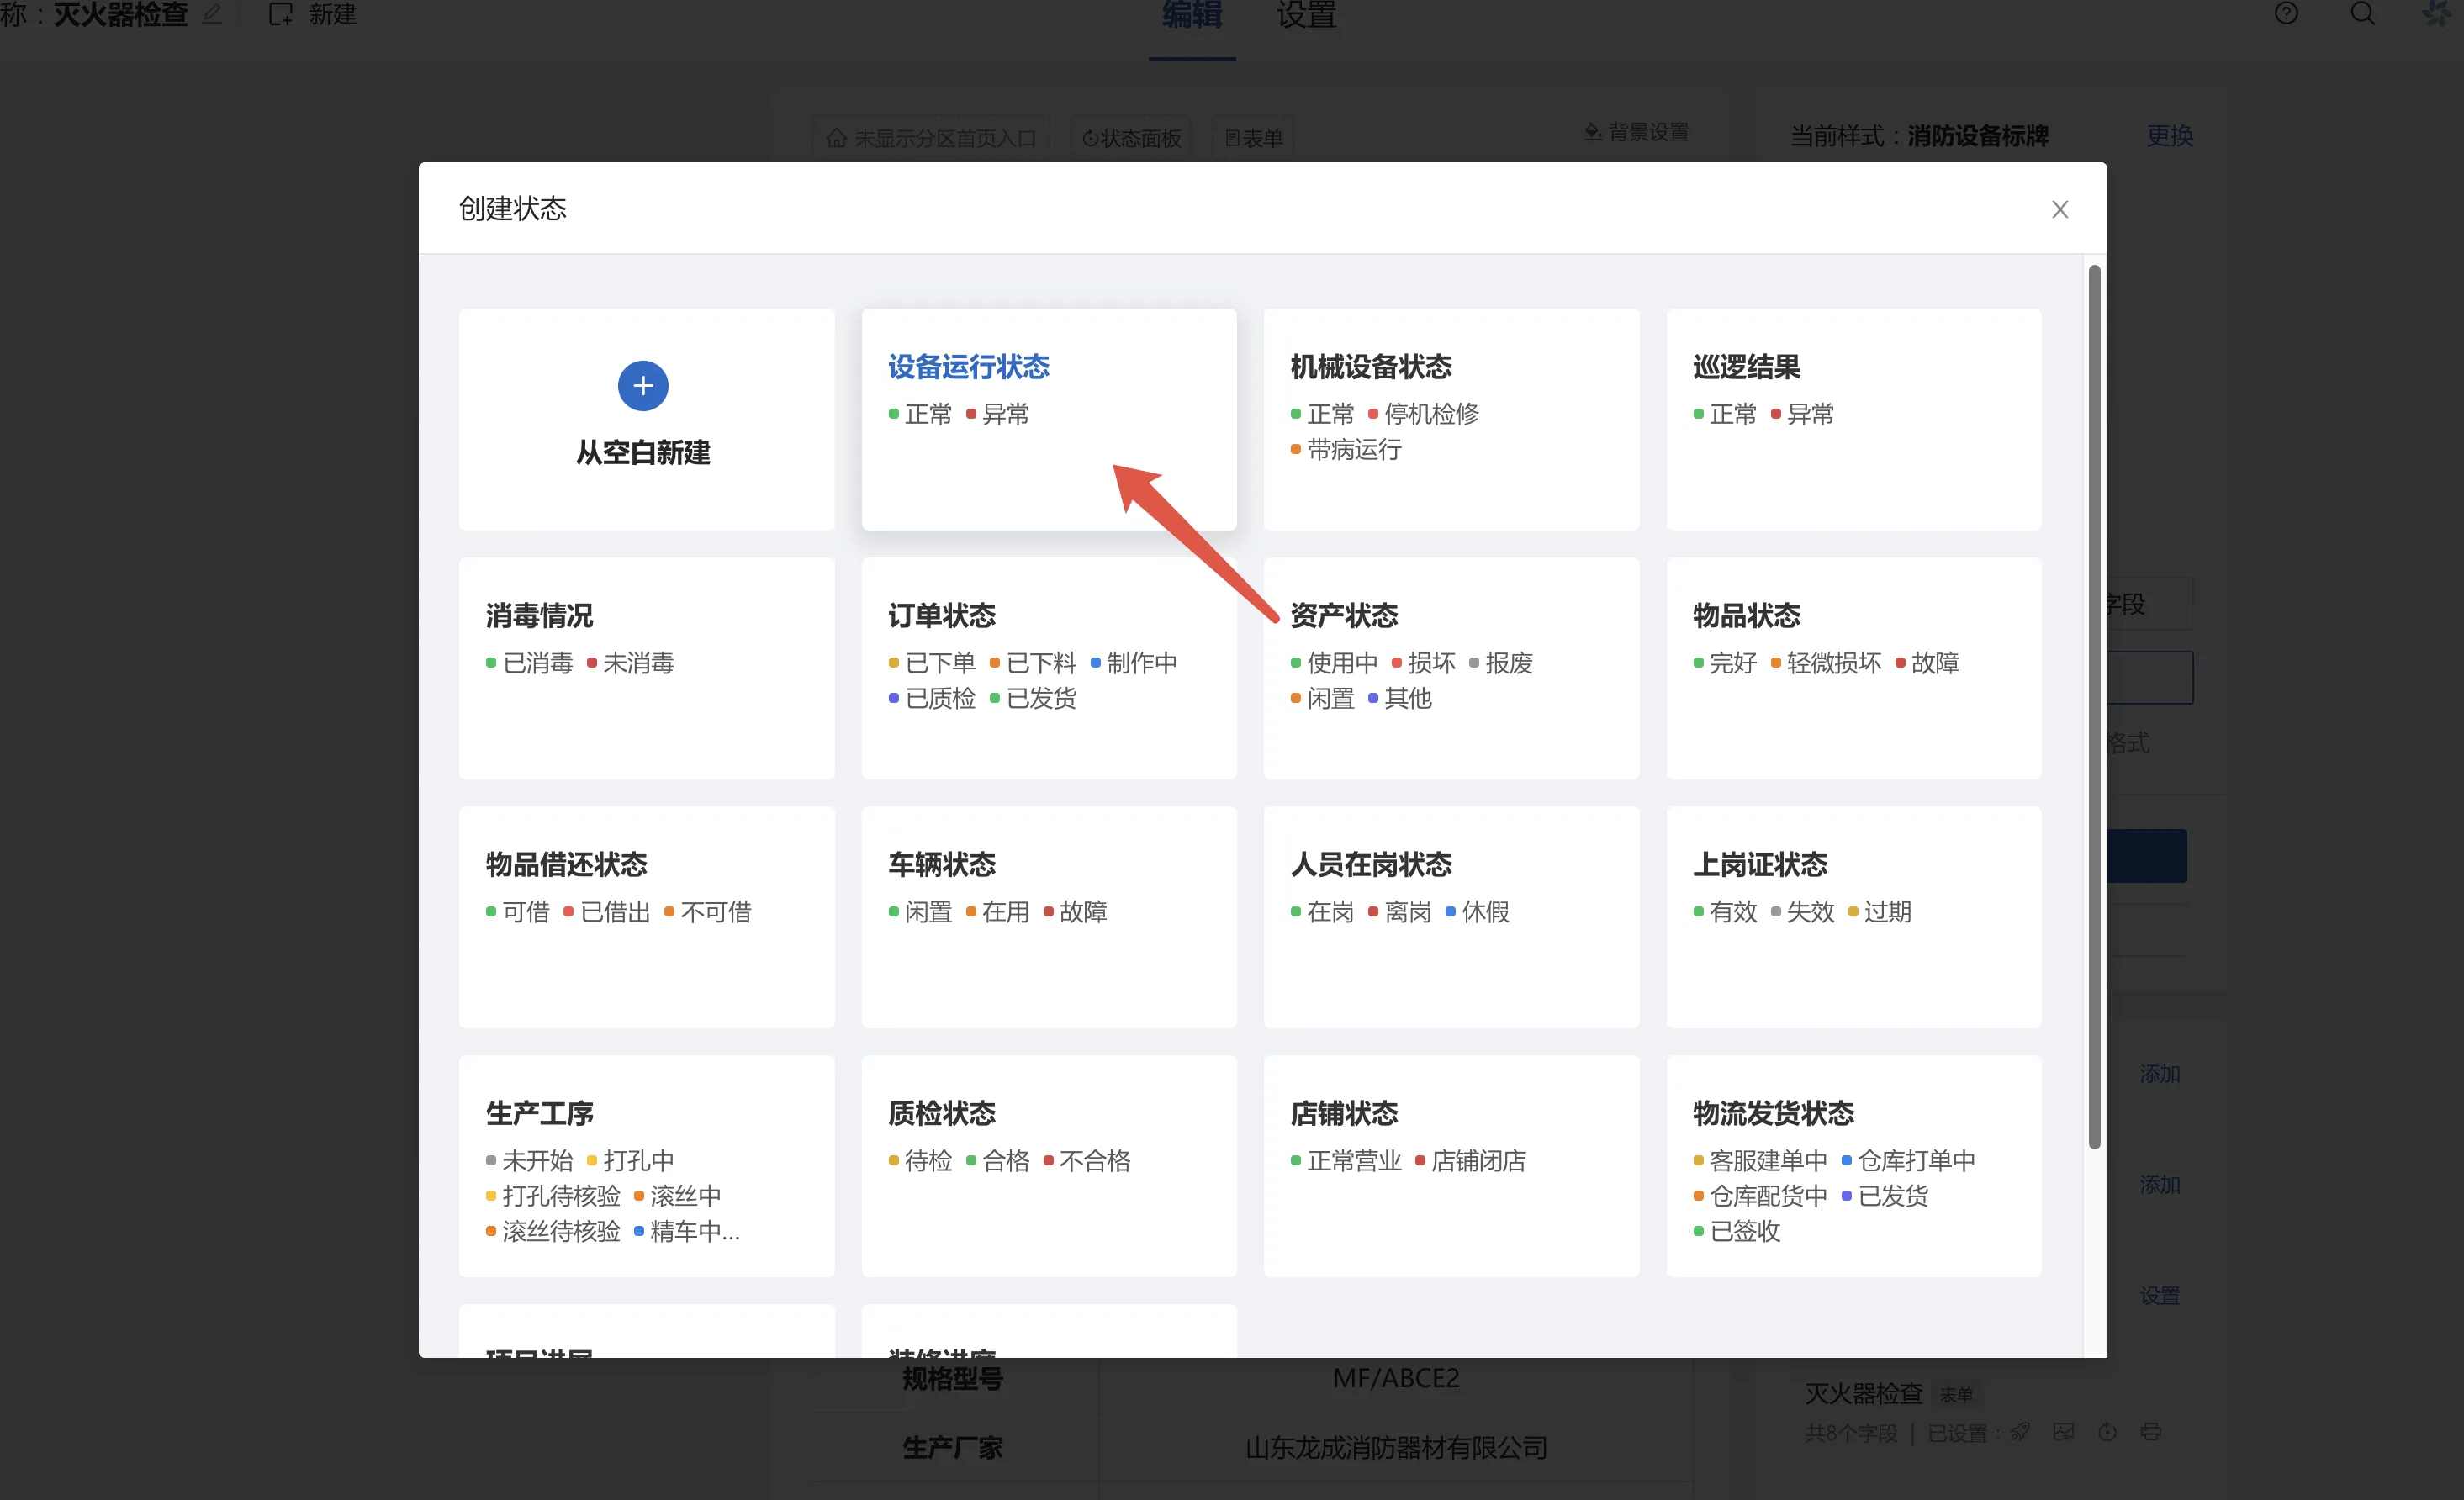Switch to the 设置 tab
This screenshot has height=1500, width=2464.
click(x=1306, y=16)
